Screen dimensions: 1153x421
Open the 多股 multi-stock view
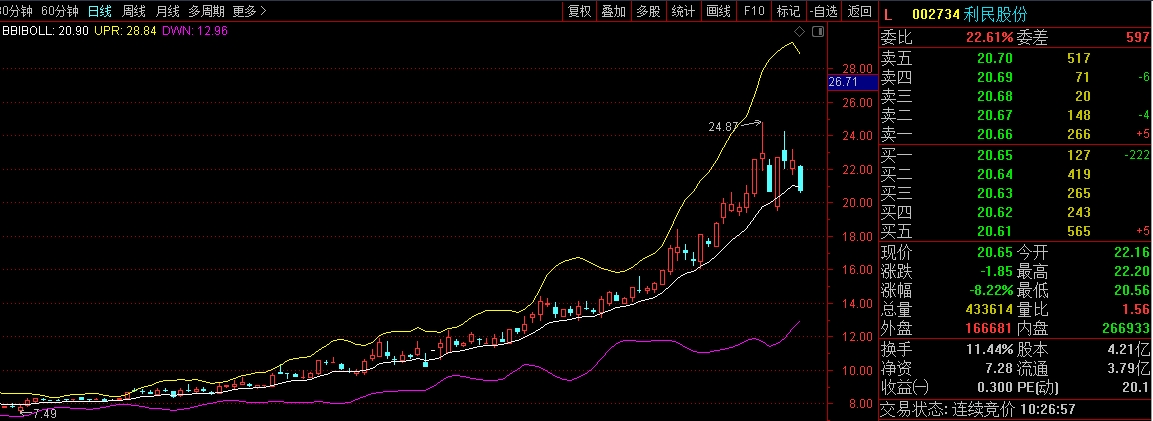tap(648, 11)
